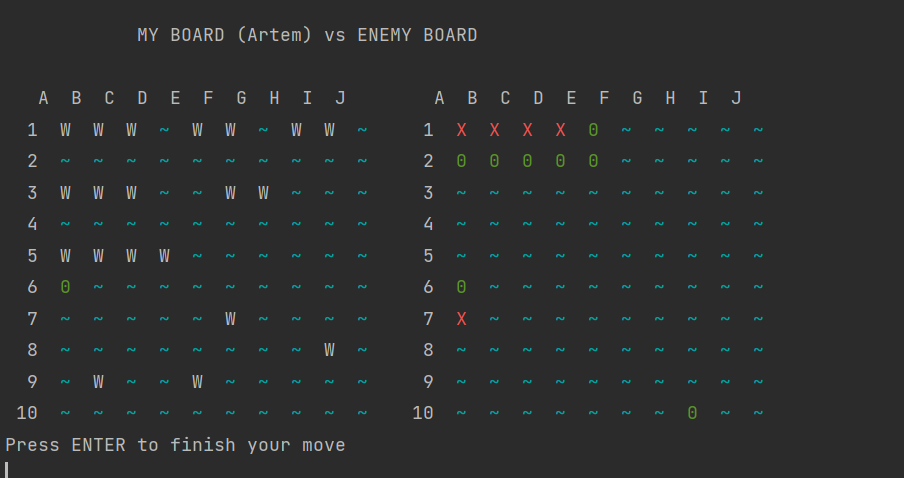Click column header E of the enemy board
Screen dimensions: 904x478
tap(571, 98)
